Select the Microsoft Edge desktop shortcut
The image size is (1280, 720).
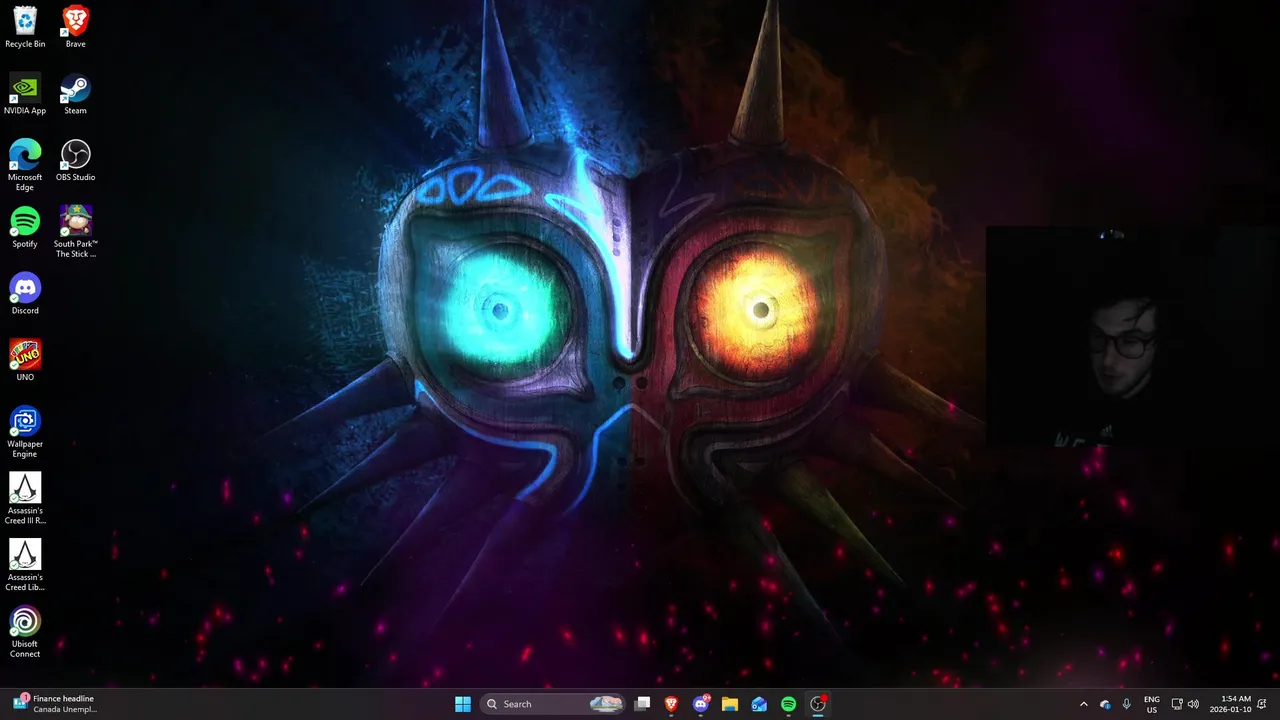tap(25, 165)
